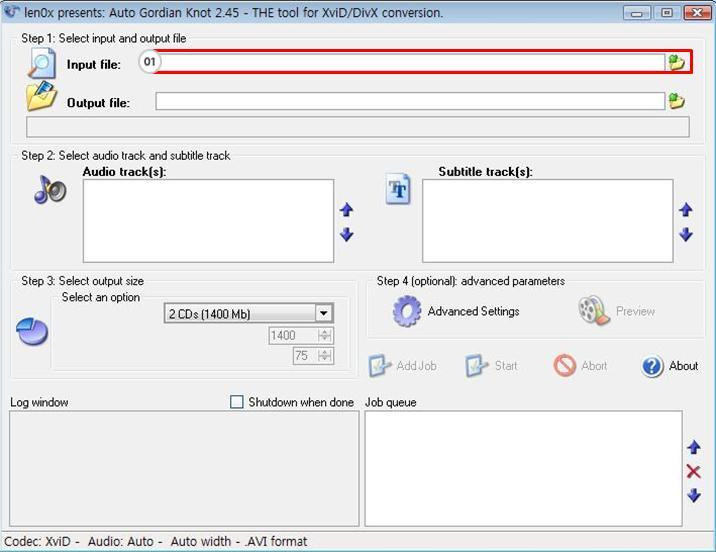The image size is (716, 552).
Task: Click inside the Subtitle track(s) list box
Action: [548, 221]
